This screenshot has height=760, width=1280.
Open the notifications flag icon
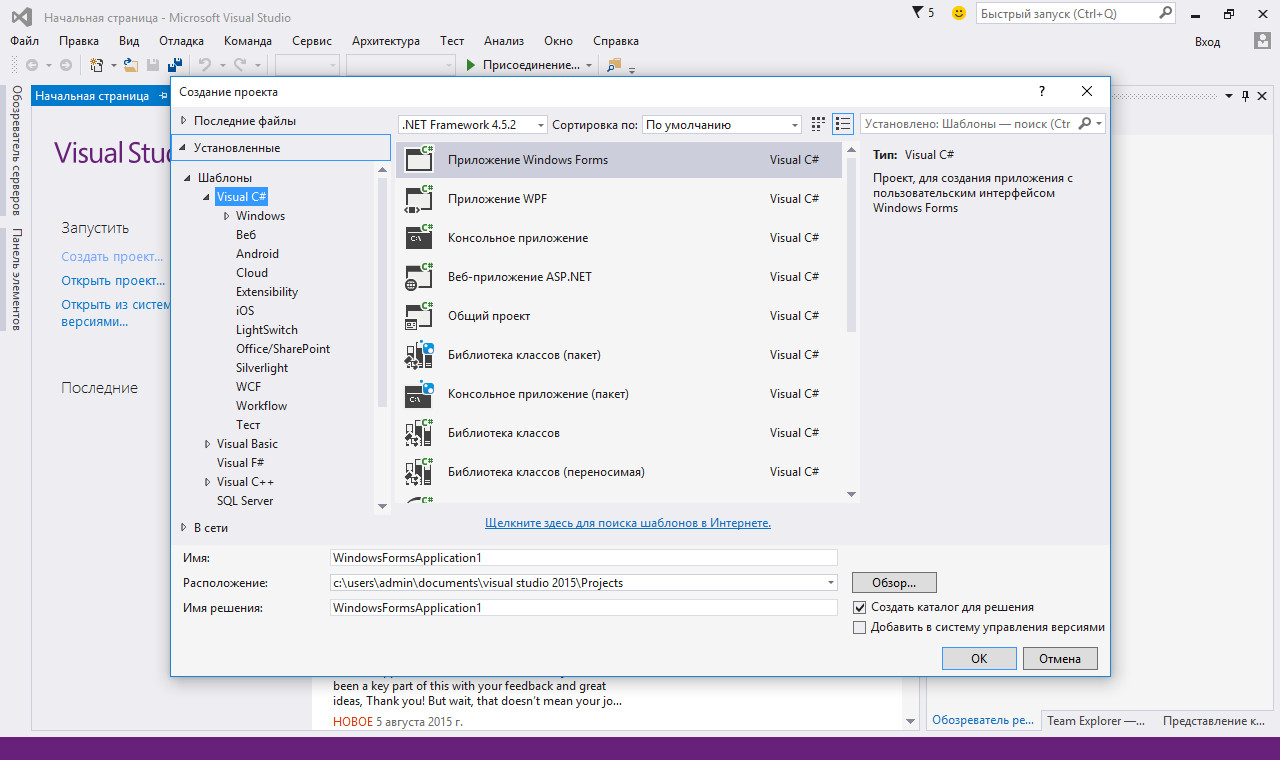918,13
